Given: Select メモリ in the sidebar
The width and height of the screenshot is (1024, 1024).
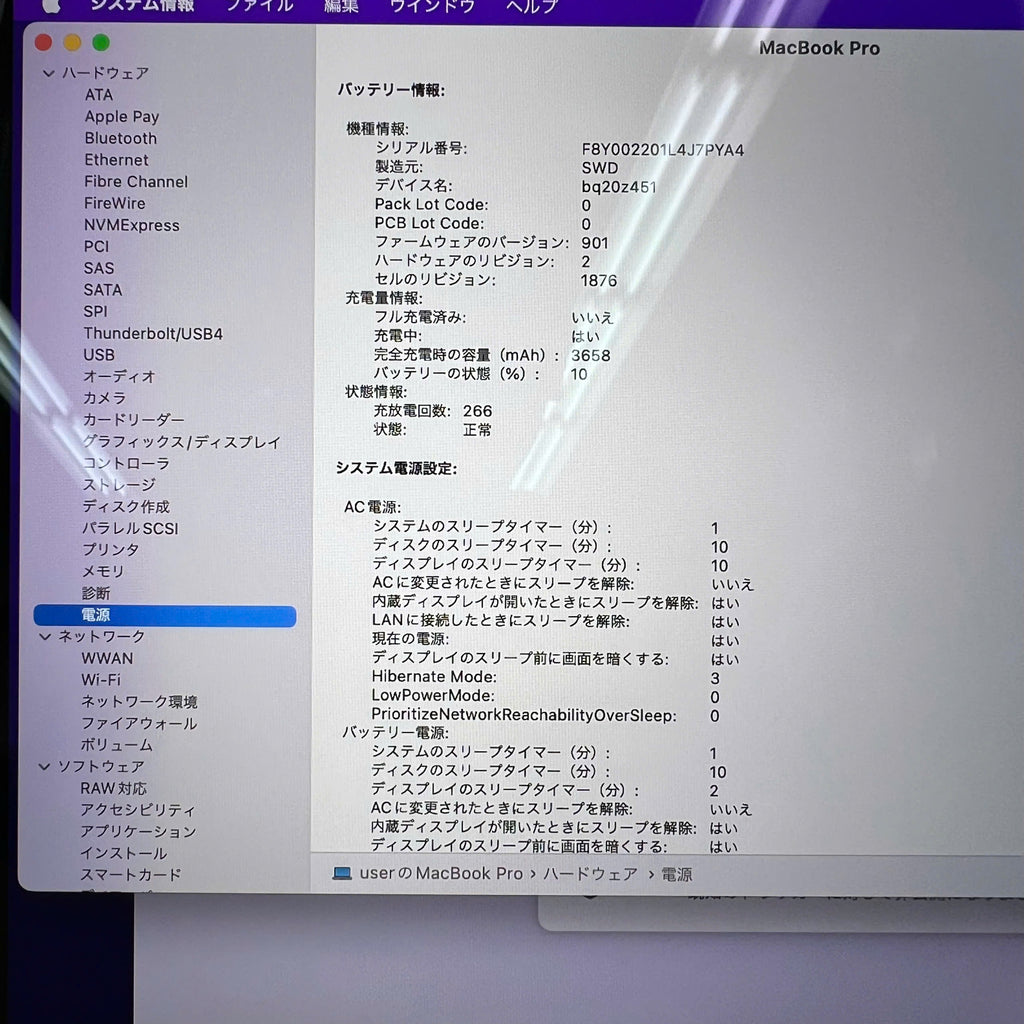Looking at the screenshot, I should pos(103,571).
